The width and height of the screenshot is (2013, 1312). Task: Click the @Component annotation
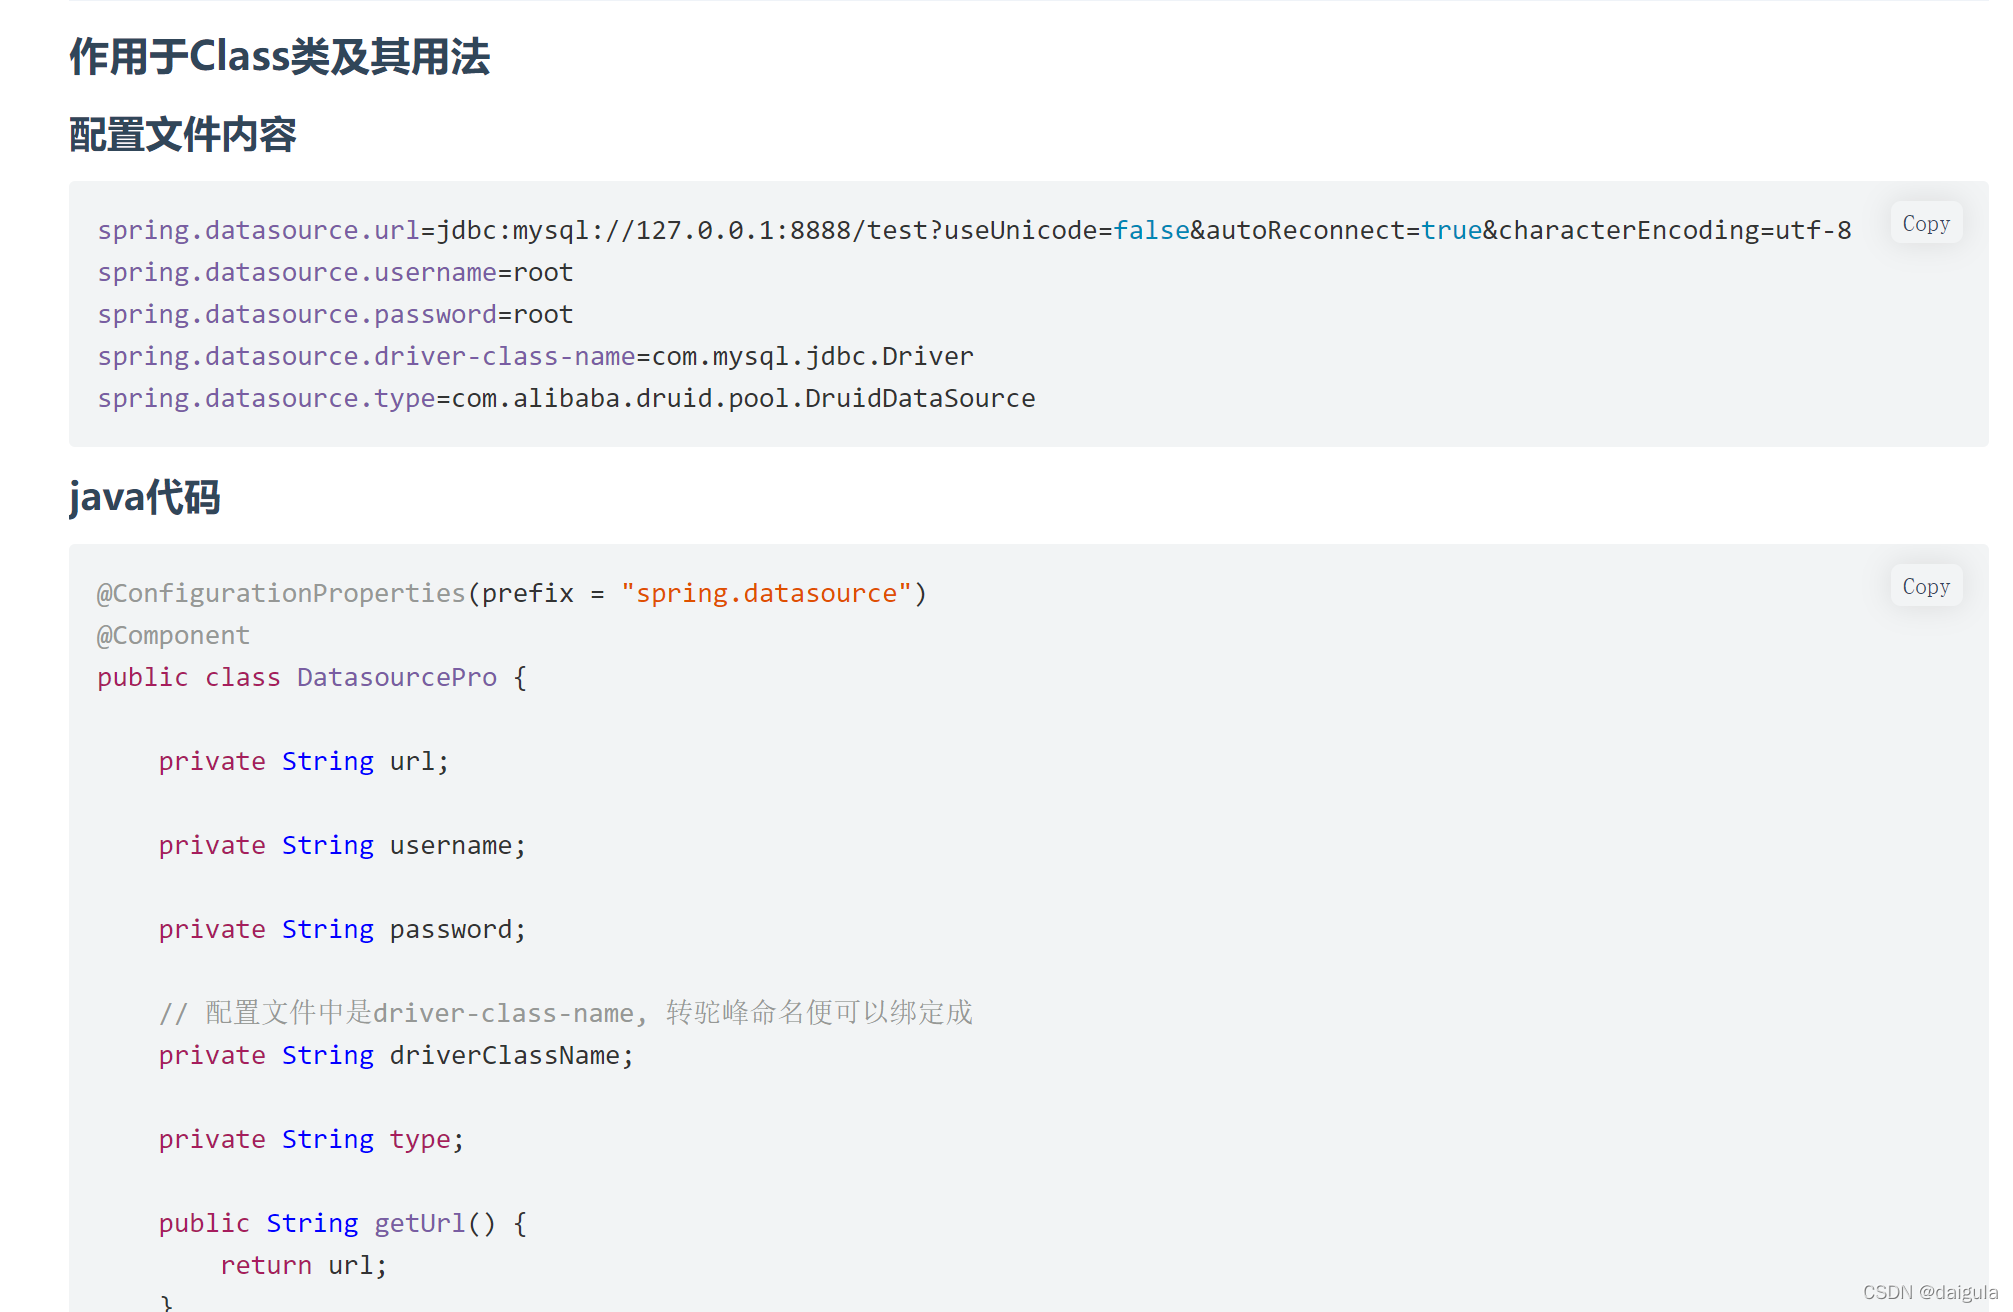click(x=173, y=636)
